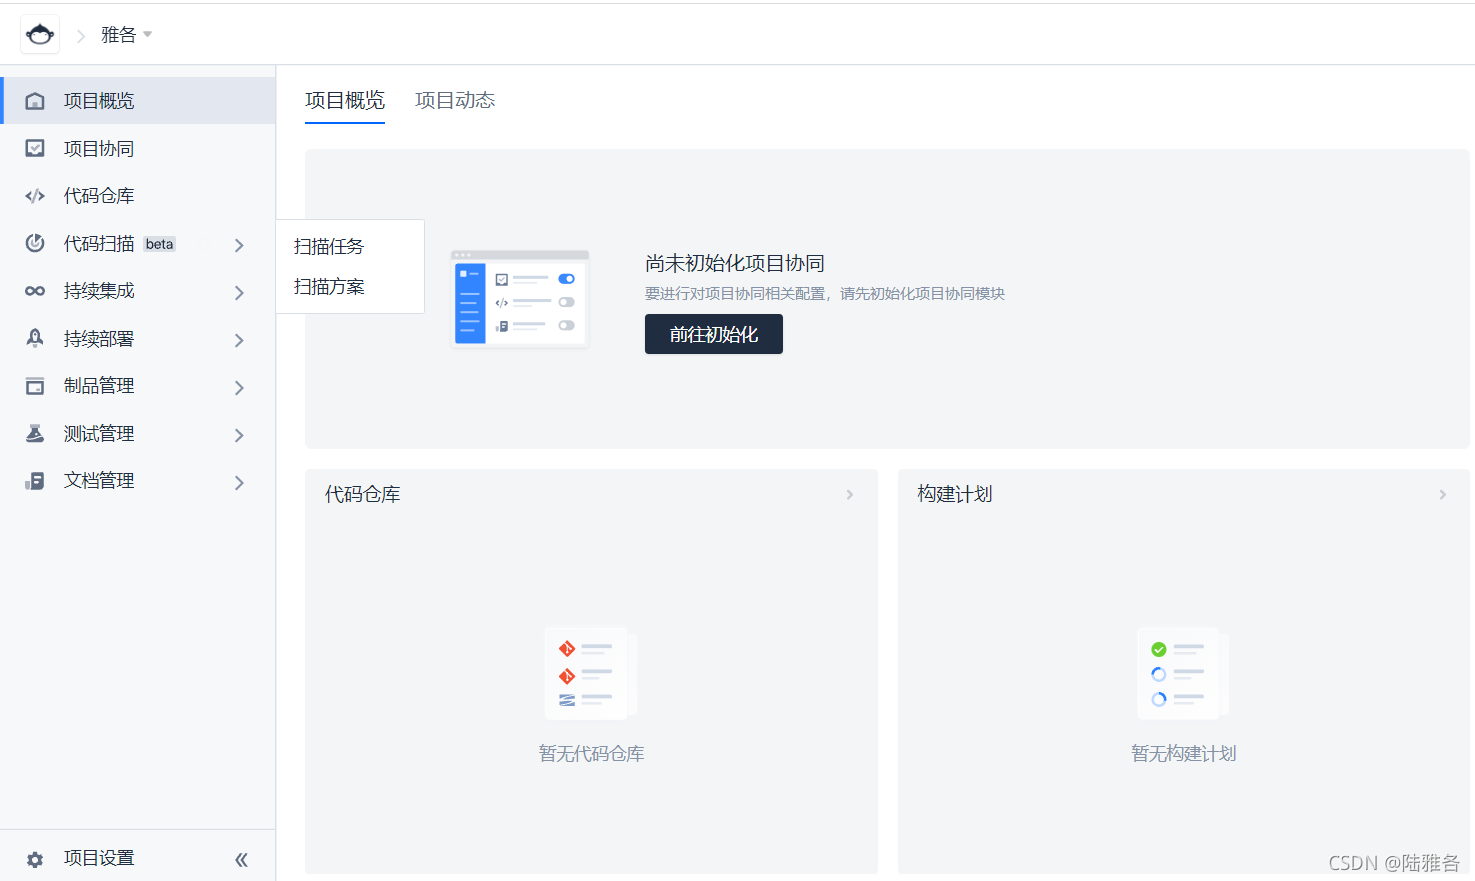The width and height of the screenshot is (1475, 881).
Task: Open 文档管理 sidebar entry
Action: point(138,481)
